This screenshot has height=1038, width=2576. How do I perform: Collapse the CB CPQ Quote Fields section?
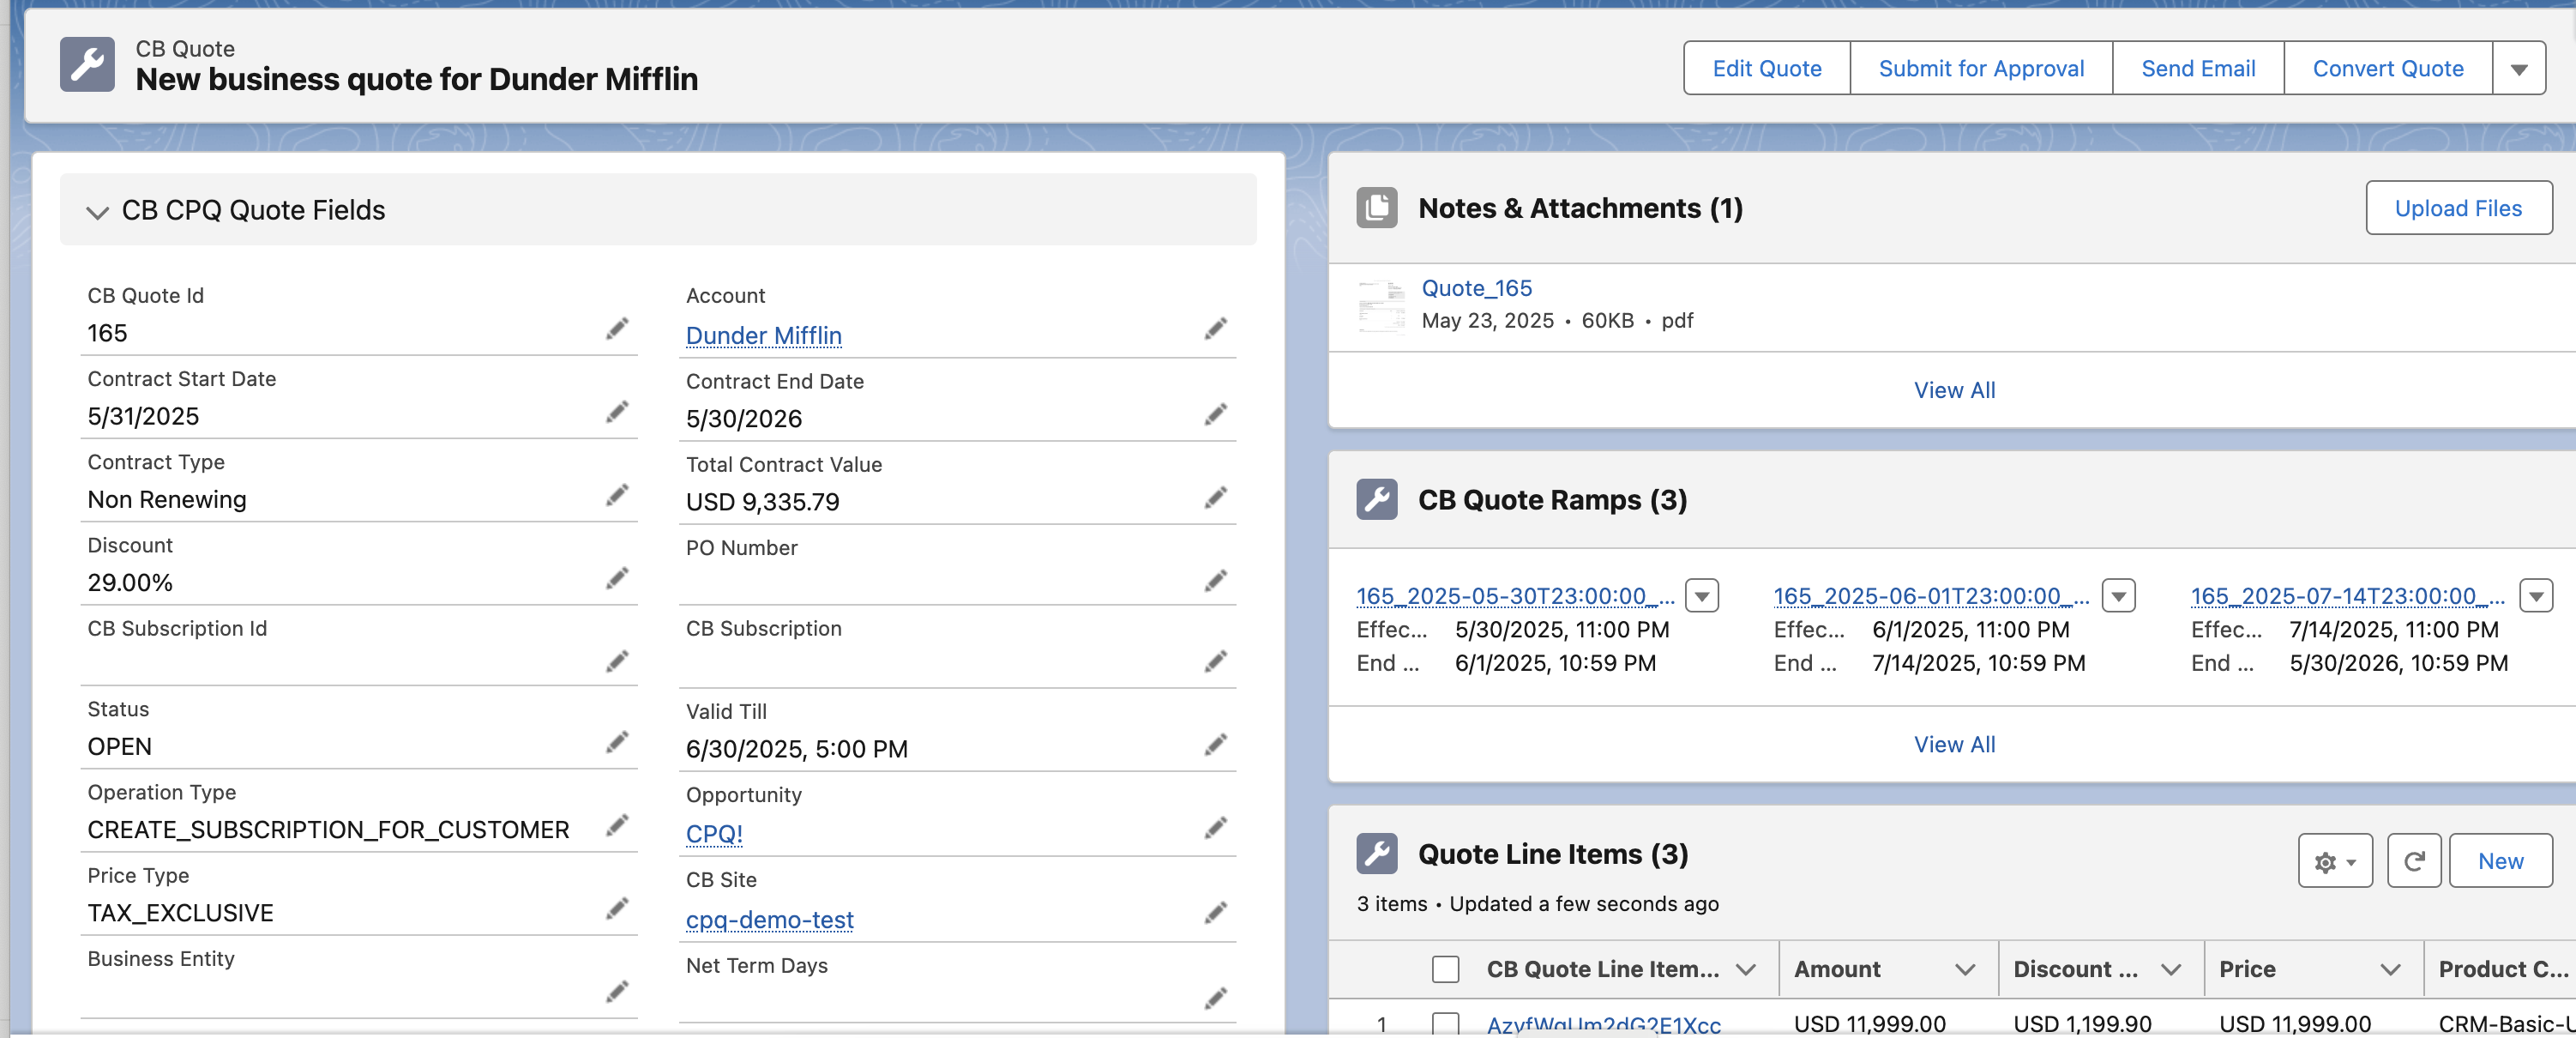(x=97, y=211)
